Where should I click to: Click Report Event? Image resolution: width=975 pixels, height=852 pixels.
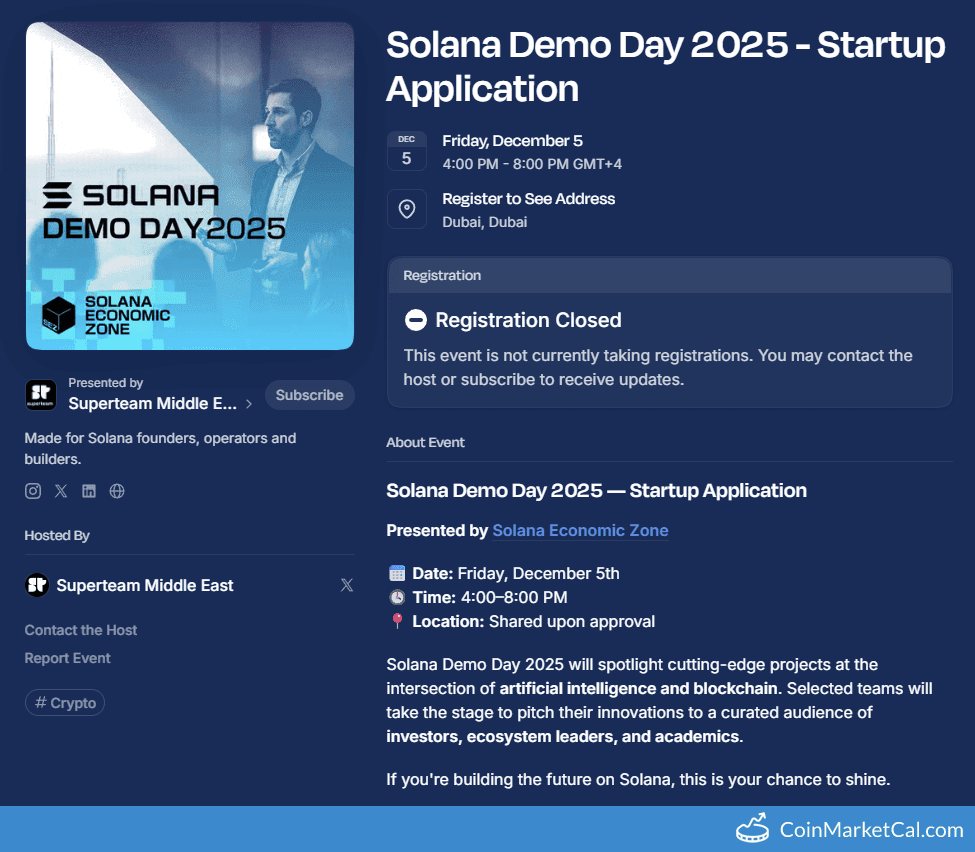pyautogui.click(x=67, y=658)
